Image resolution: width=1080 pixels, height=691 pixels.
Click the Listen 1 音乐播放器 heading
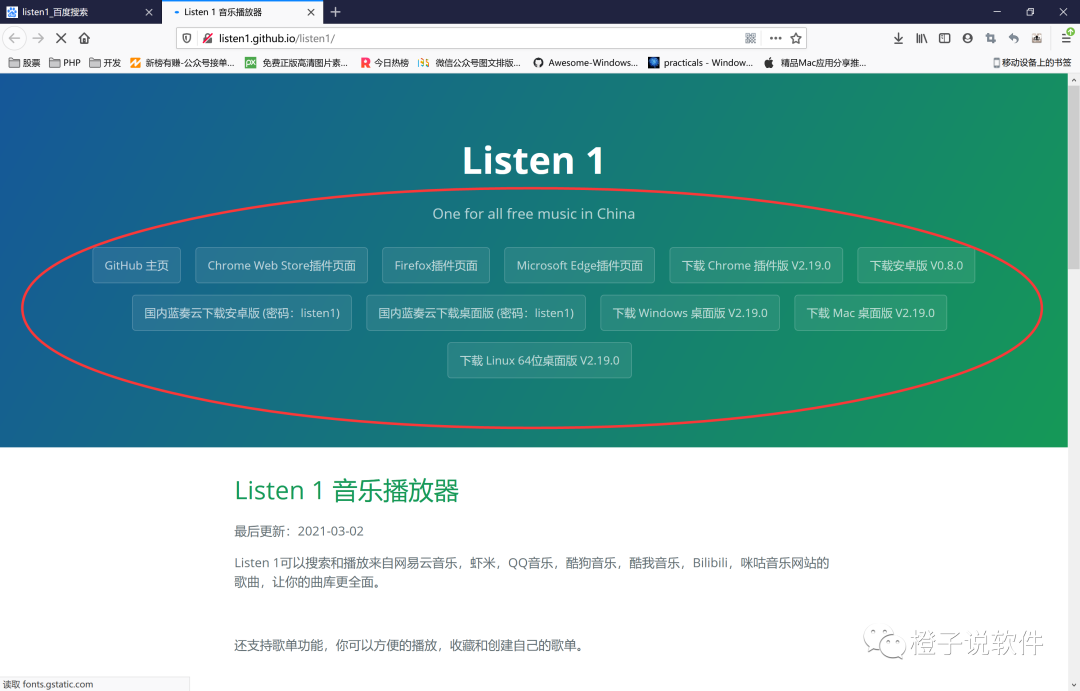click(346, 491)
